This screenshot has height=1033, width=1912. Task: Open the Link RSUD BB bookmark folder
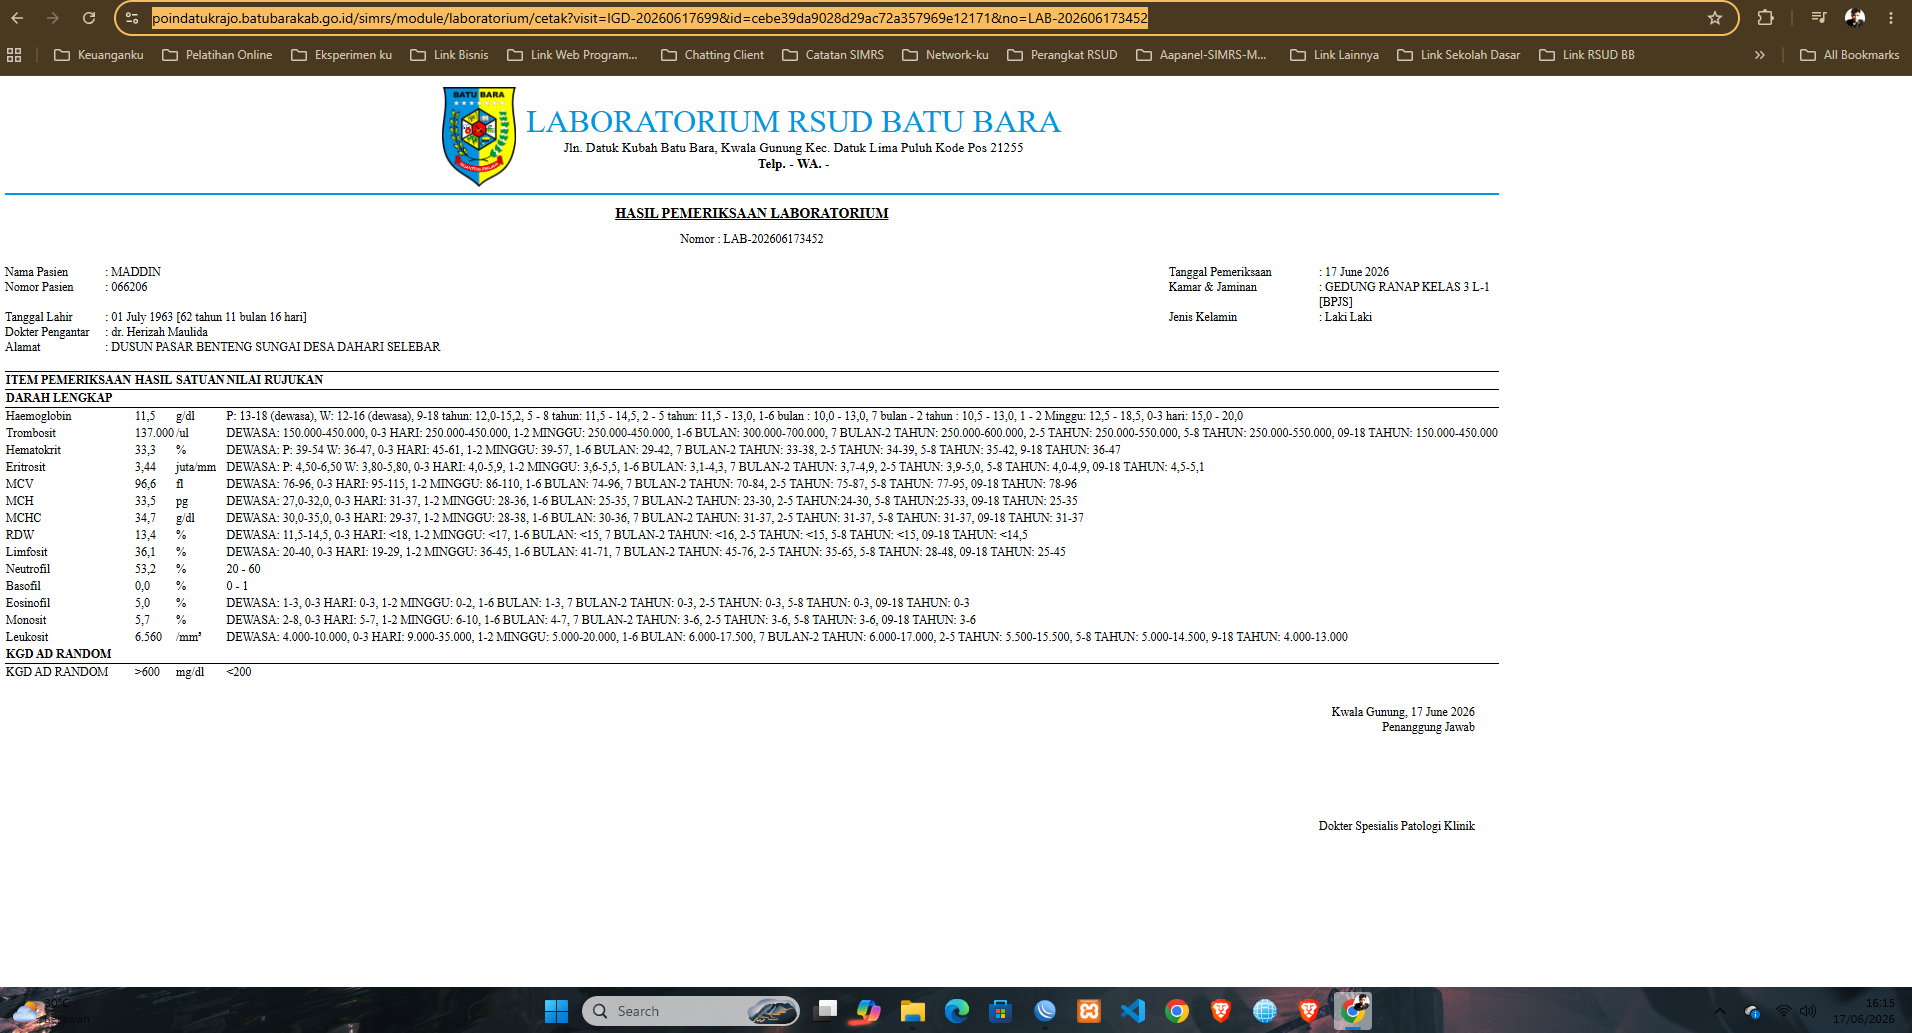(x=1587, y=55)
